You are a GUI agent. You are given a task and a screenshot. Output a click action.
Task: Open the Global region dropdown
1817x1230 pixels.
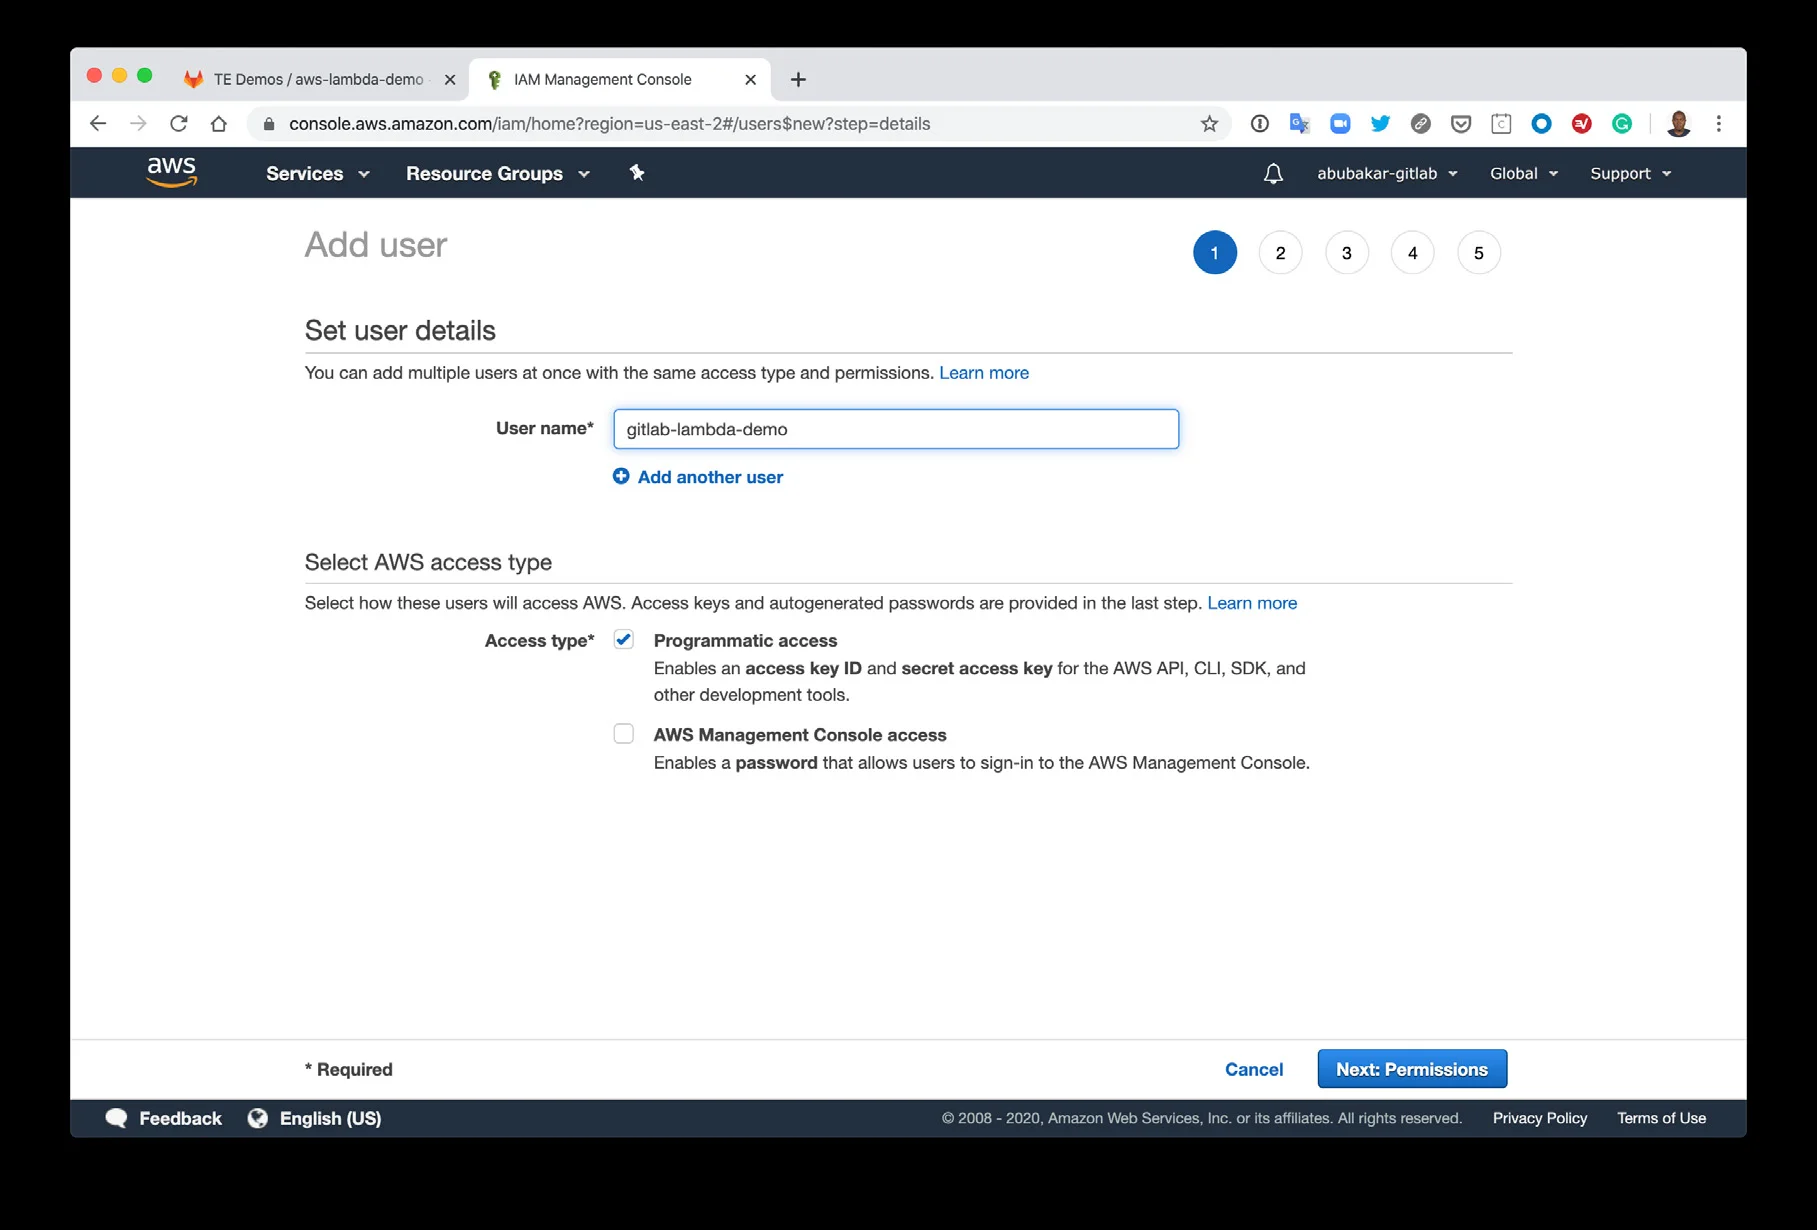pyautogui.click(x=1523, y=174)
